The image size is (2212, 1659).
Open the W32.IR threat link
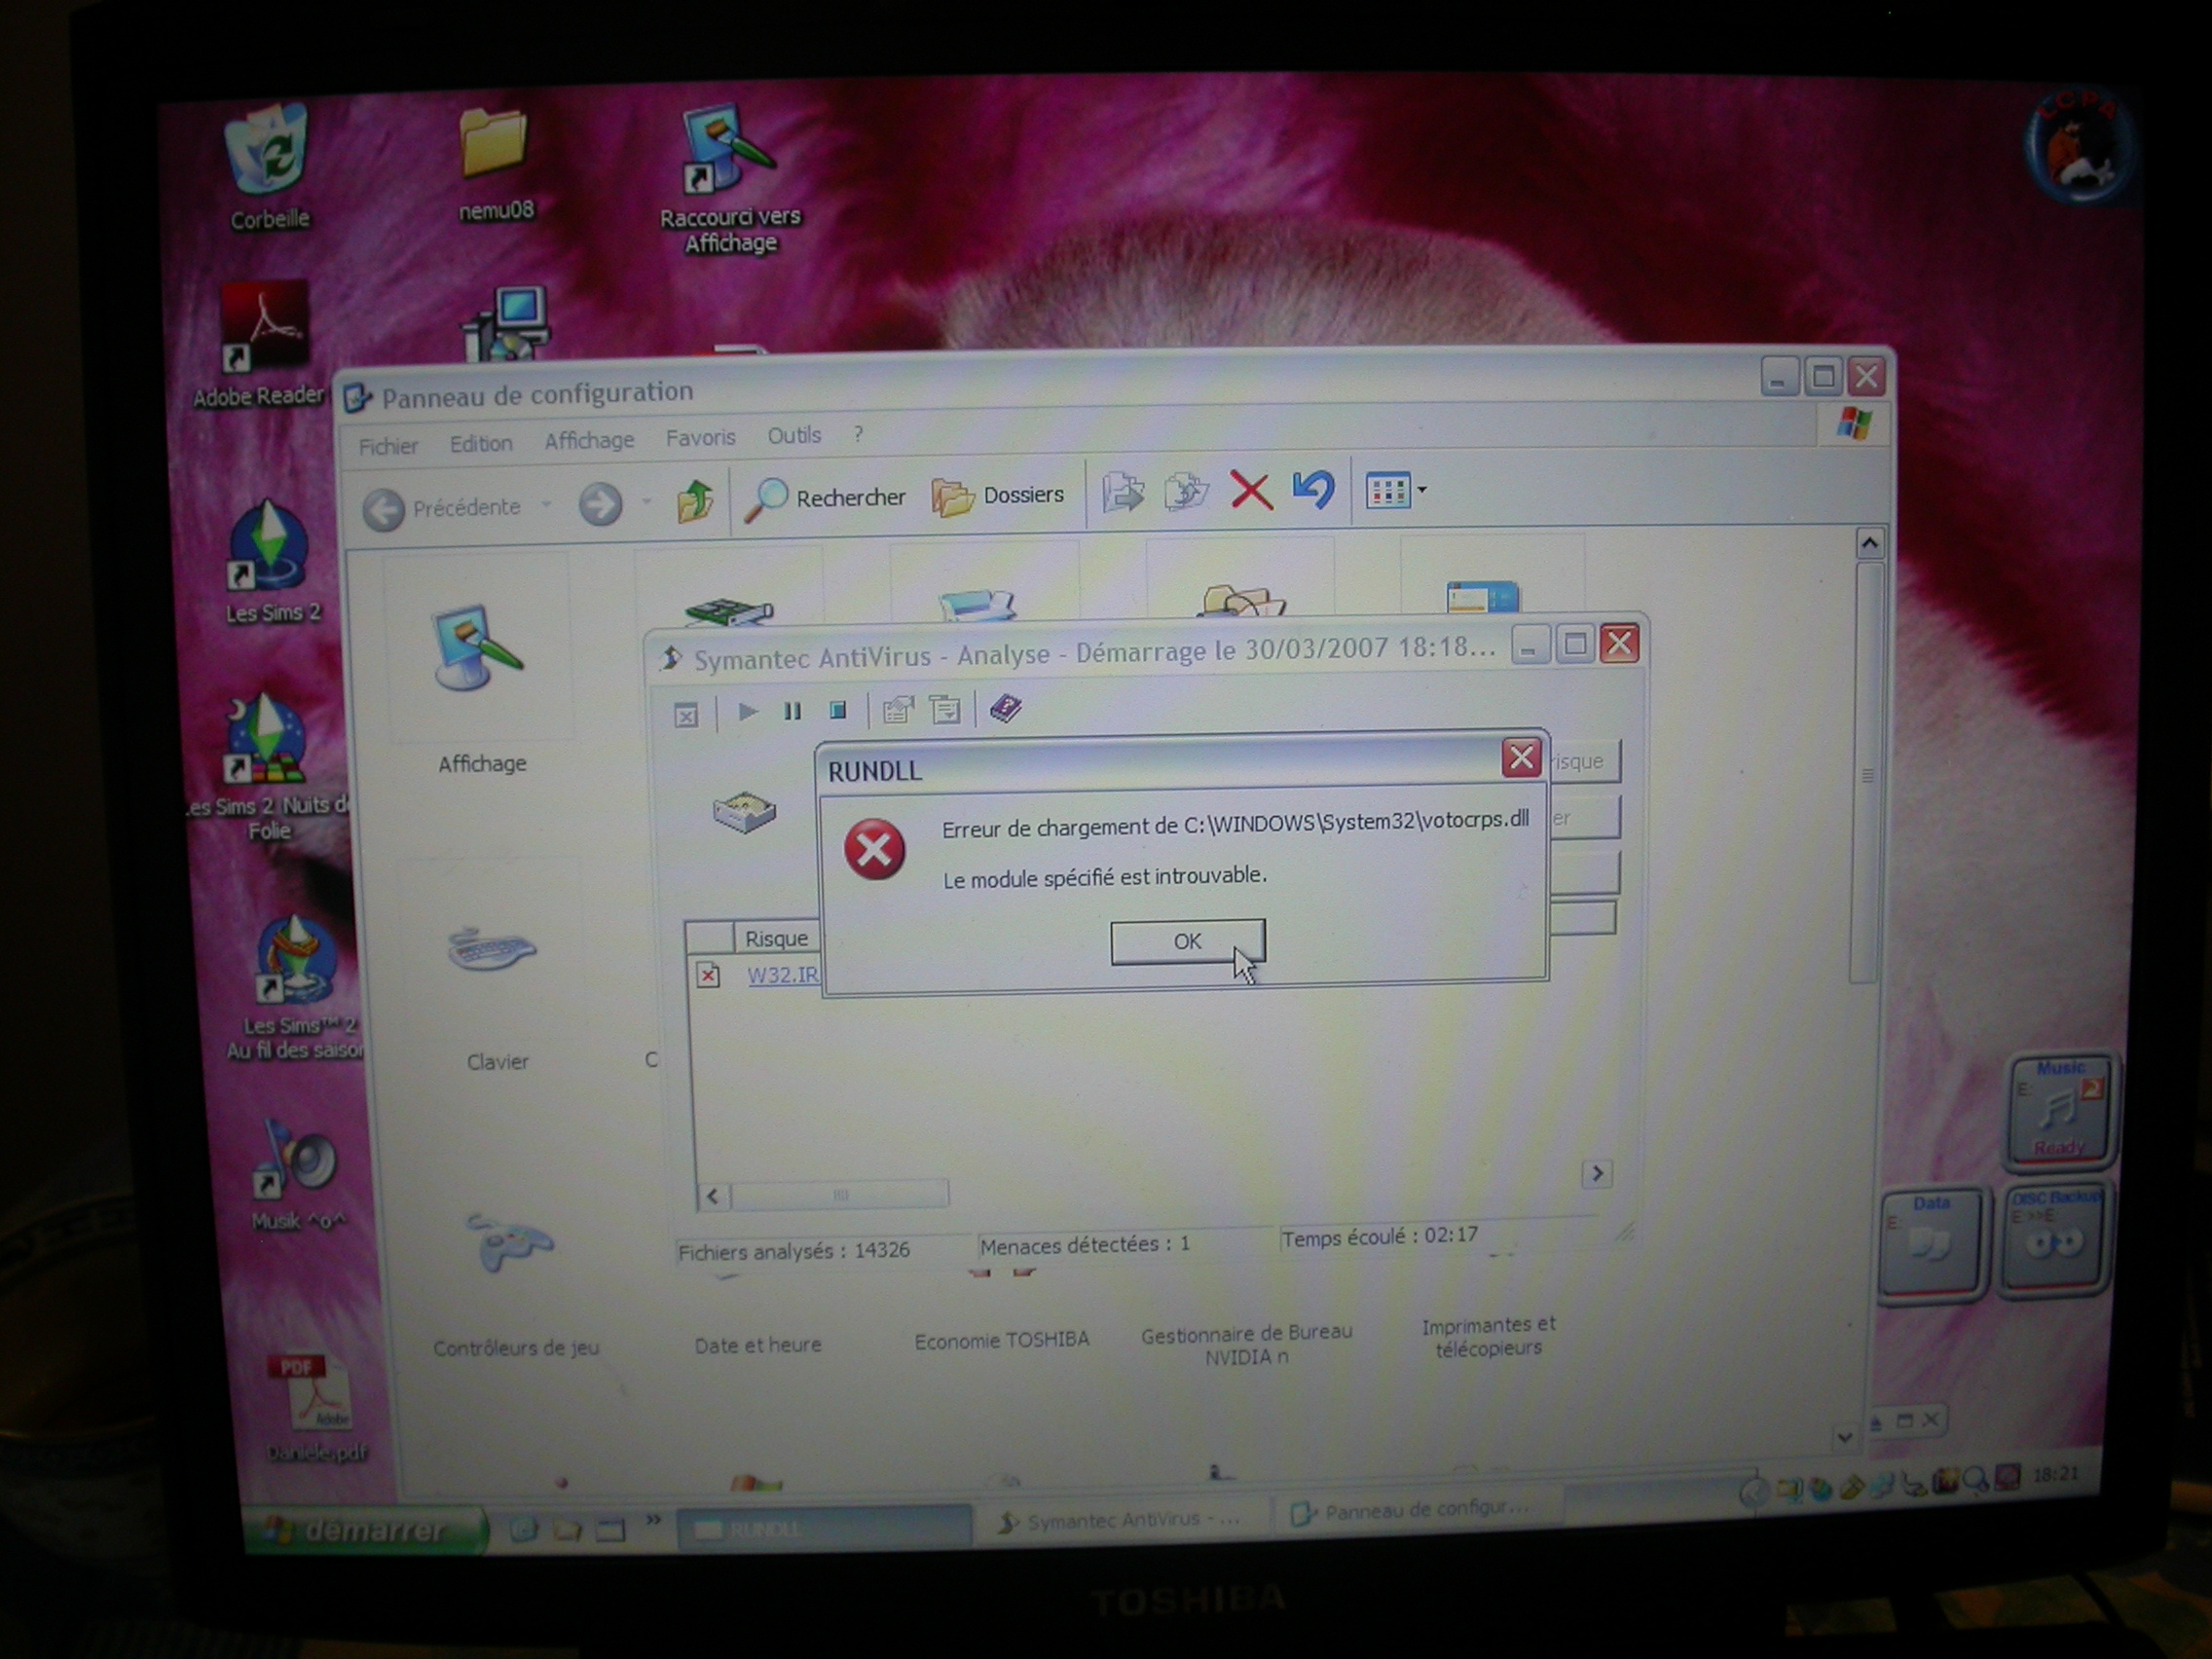click(782, 974)
